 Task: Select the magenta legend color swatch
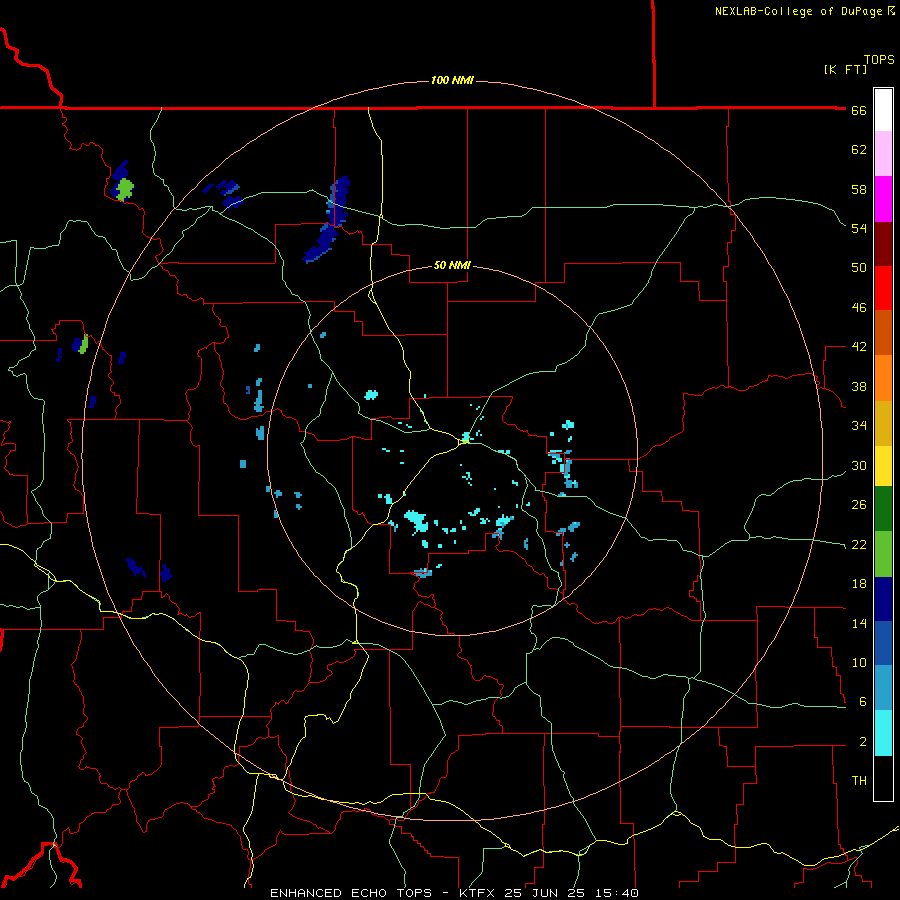(883, 199)
